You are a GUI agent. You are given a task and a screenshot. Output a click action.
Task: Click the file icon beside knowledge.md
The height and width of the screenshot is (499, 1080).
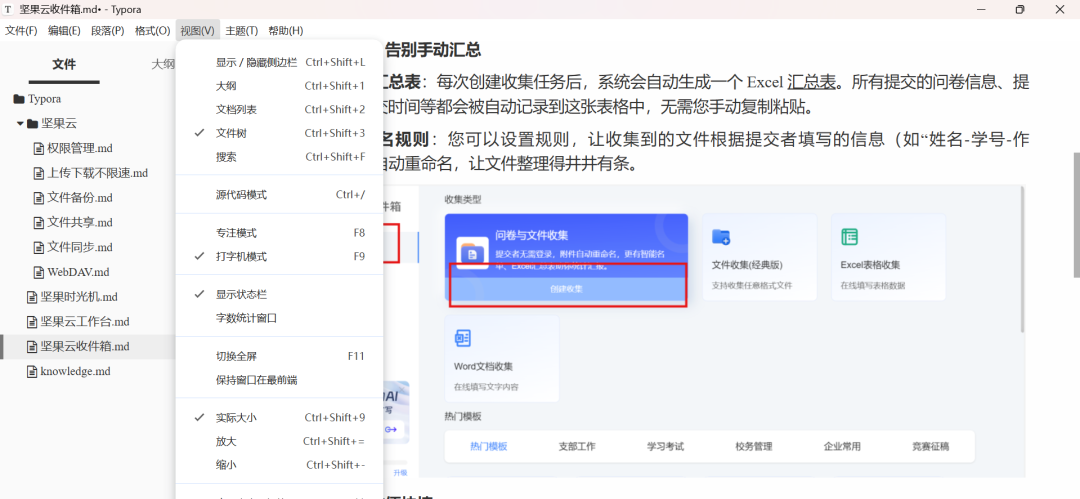pyautogui.click(x=32, y=371)
